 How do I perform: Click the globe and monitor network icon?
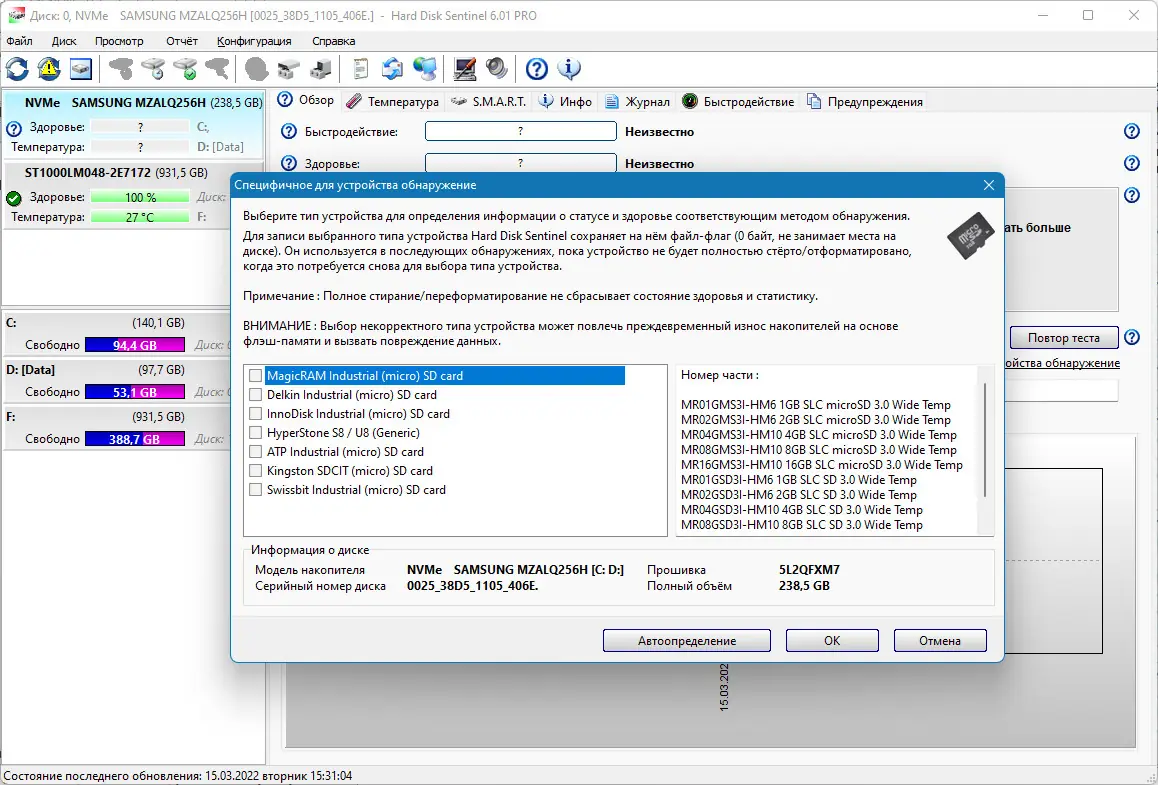(x=425, y=69)
